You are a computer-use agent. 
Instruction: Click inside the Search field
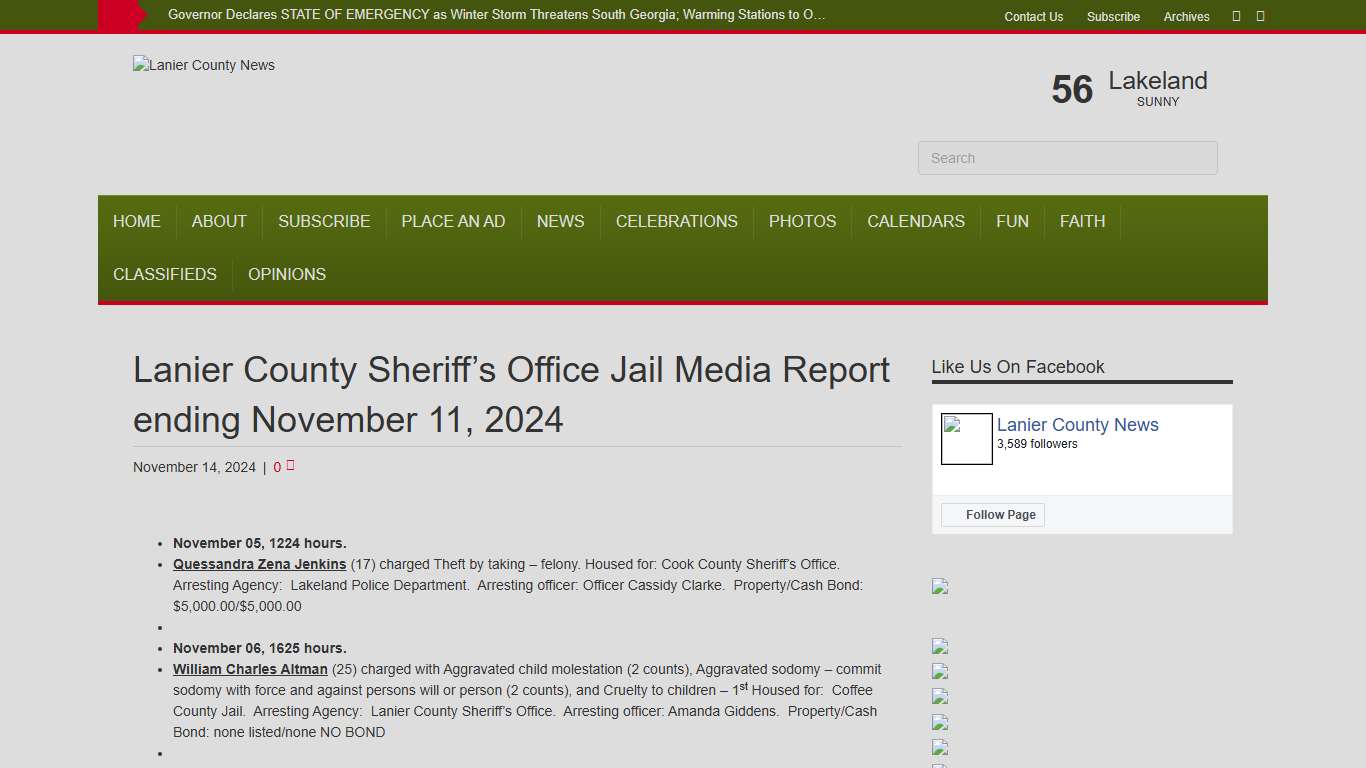click(1067, 157)
